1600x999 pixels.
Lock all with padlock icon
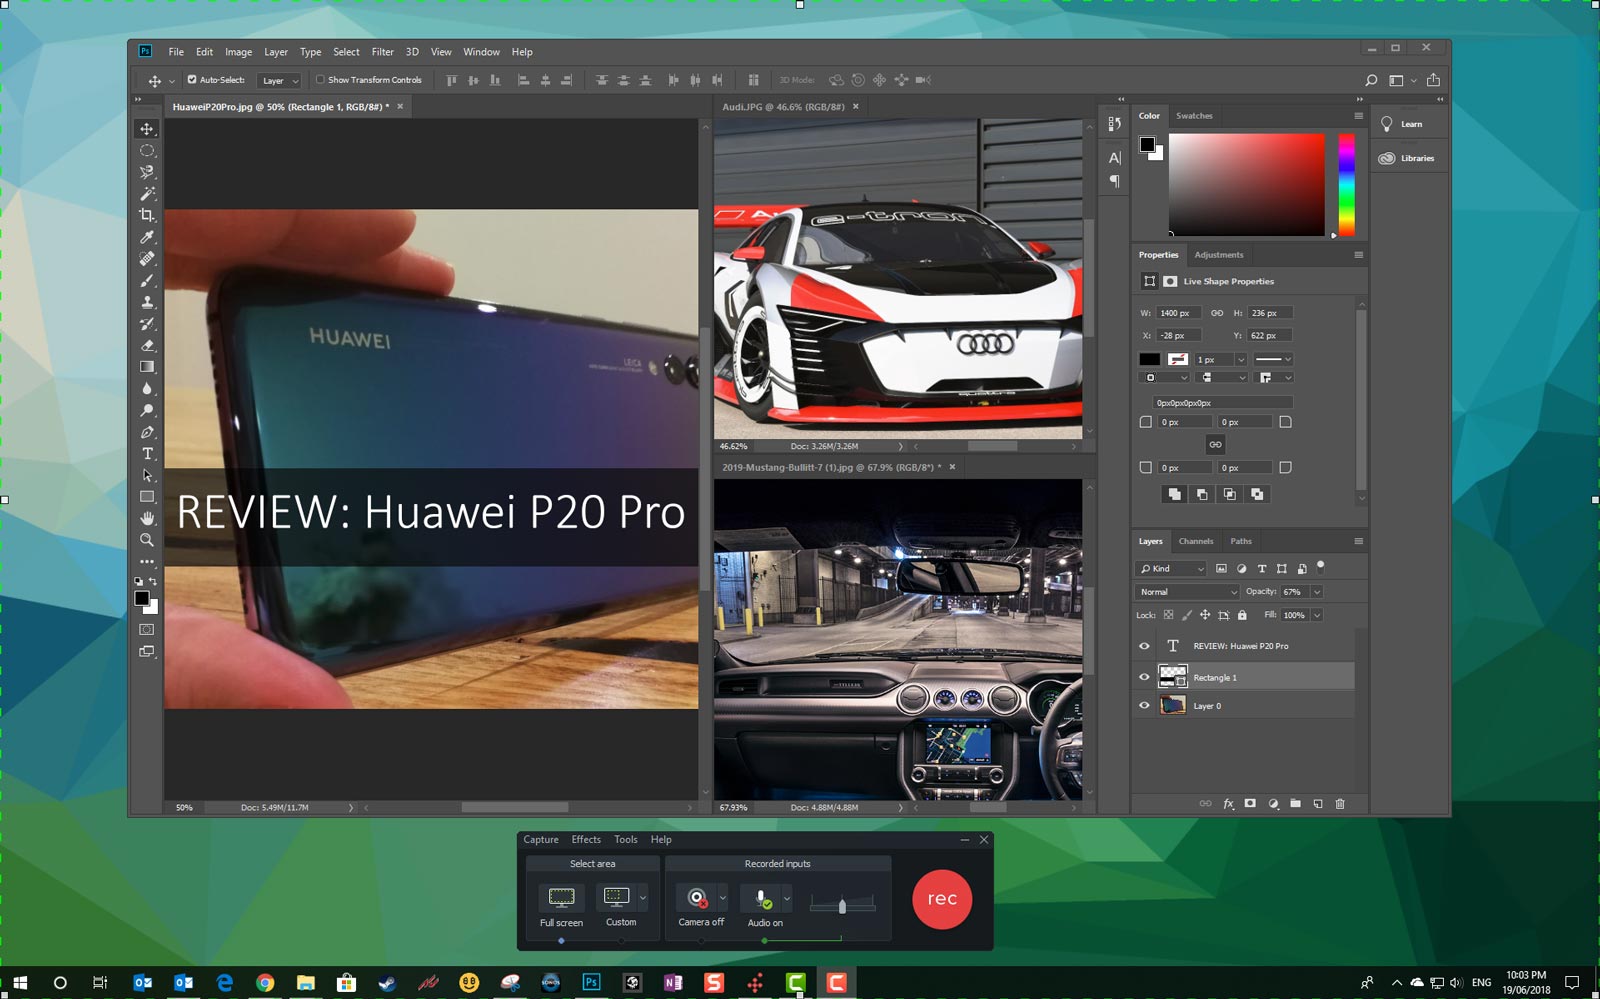[1242, 615]
